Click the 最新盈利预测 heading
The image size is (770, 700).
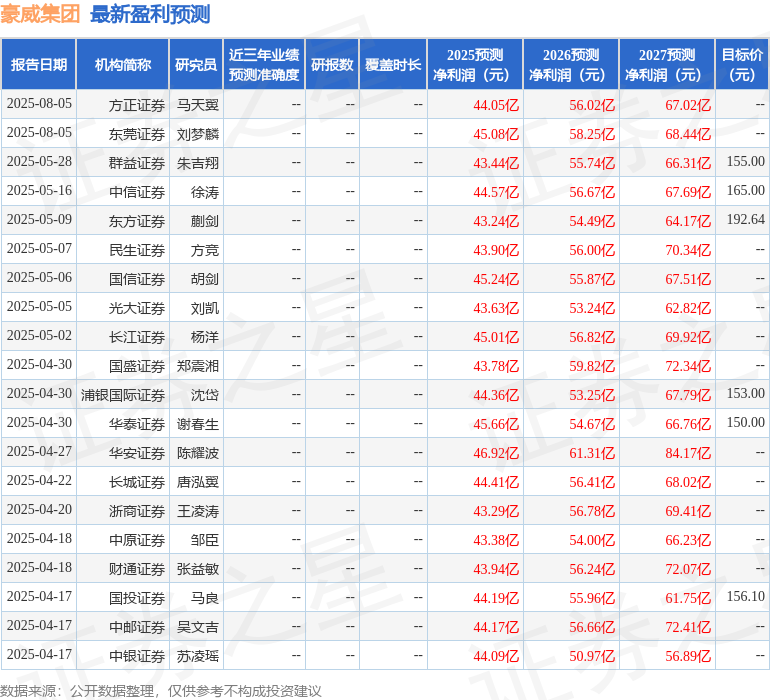click(x=150, y=14)
